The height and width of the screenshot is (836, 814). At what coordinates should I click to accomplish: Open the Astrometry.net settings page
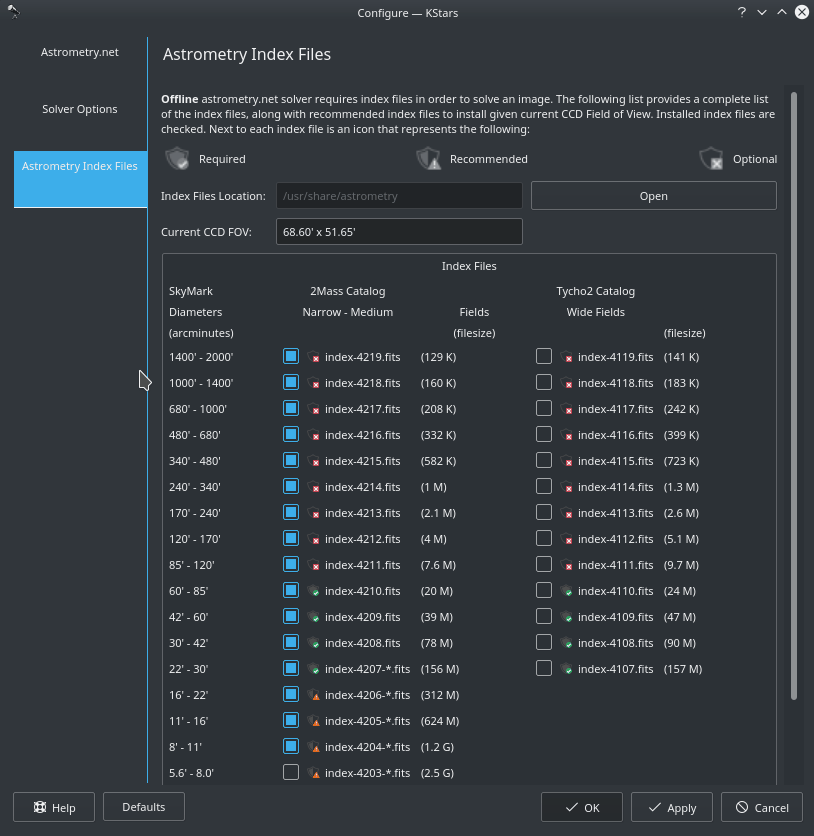pos(79,51)
